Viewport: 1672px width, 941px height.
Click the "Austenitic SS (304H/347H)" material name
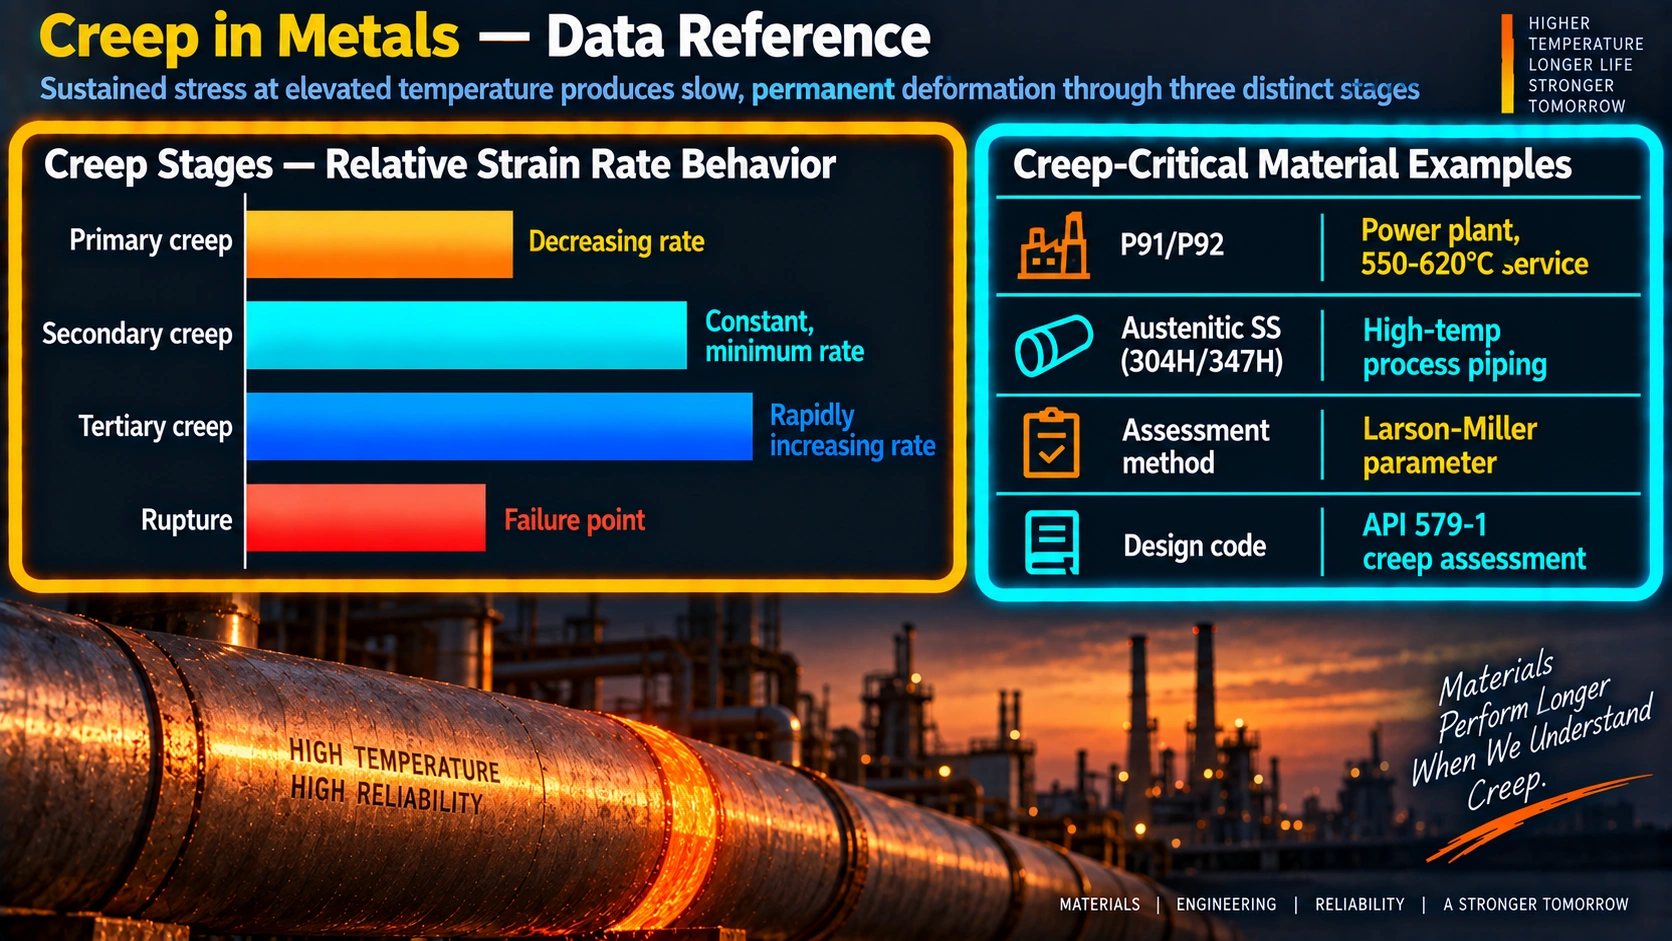tap(1202, 345)
